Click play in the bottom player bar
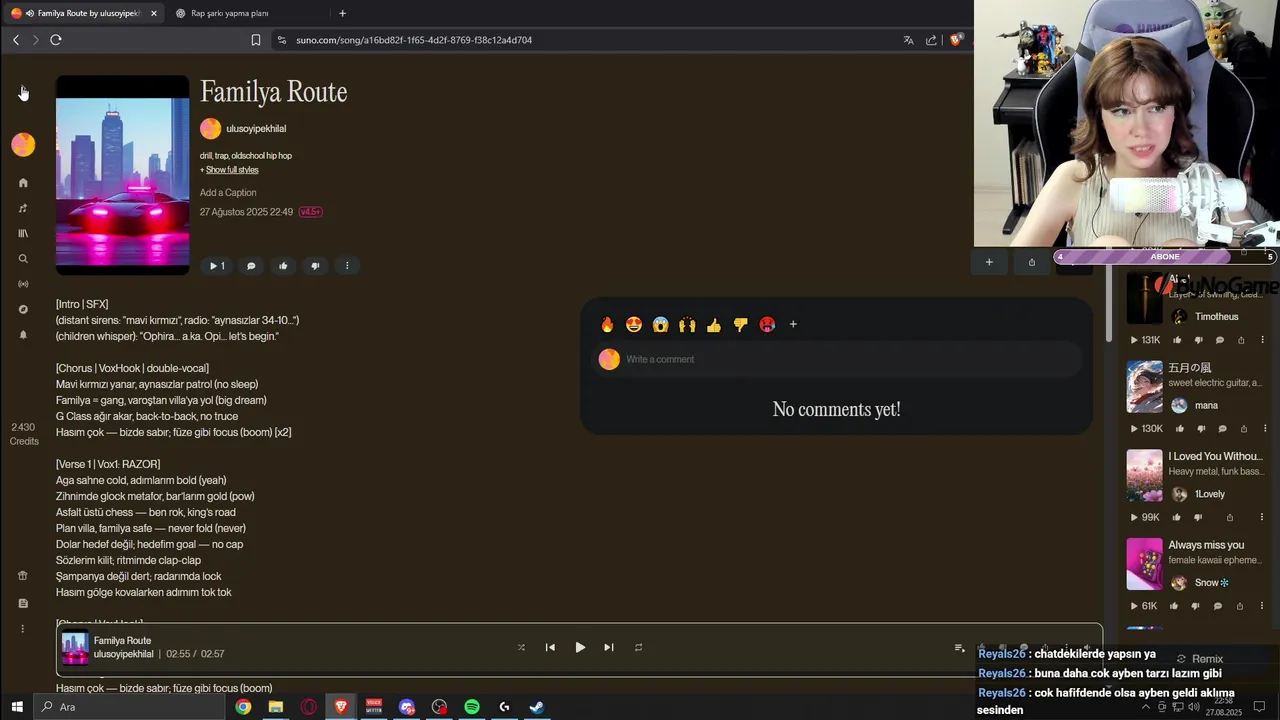The width and height of the screenshot is (1280, 720). pos(580,647)
